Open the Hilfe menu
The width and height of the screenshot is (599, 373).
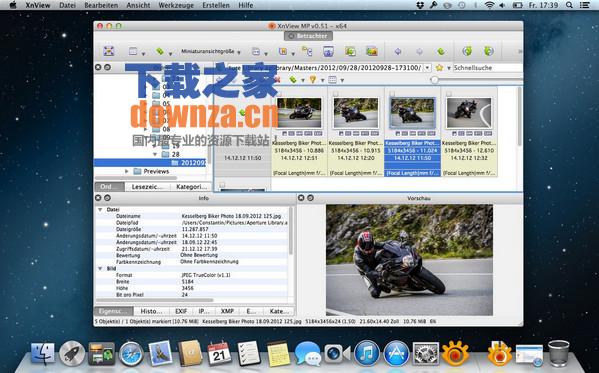245,5
